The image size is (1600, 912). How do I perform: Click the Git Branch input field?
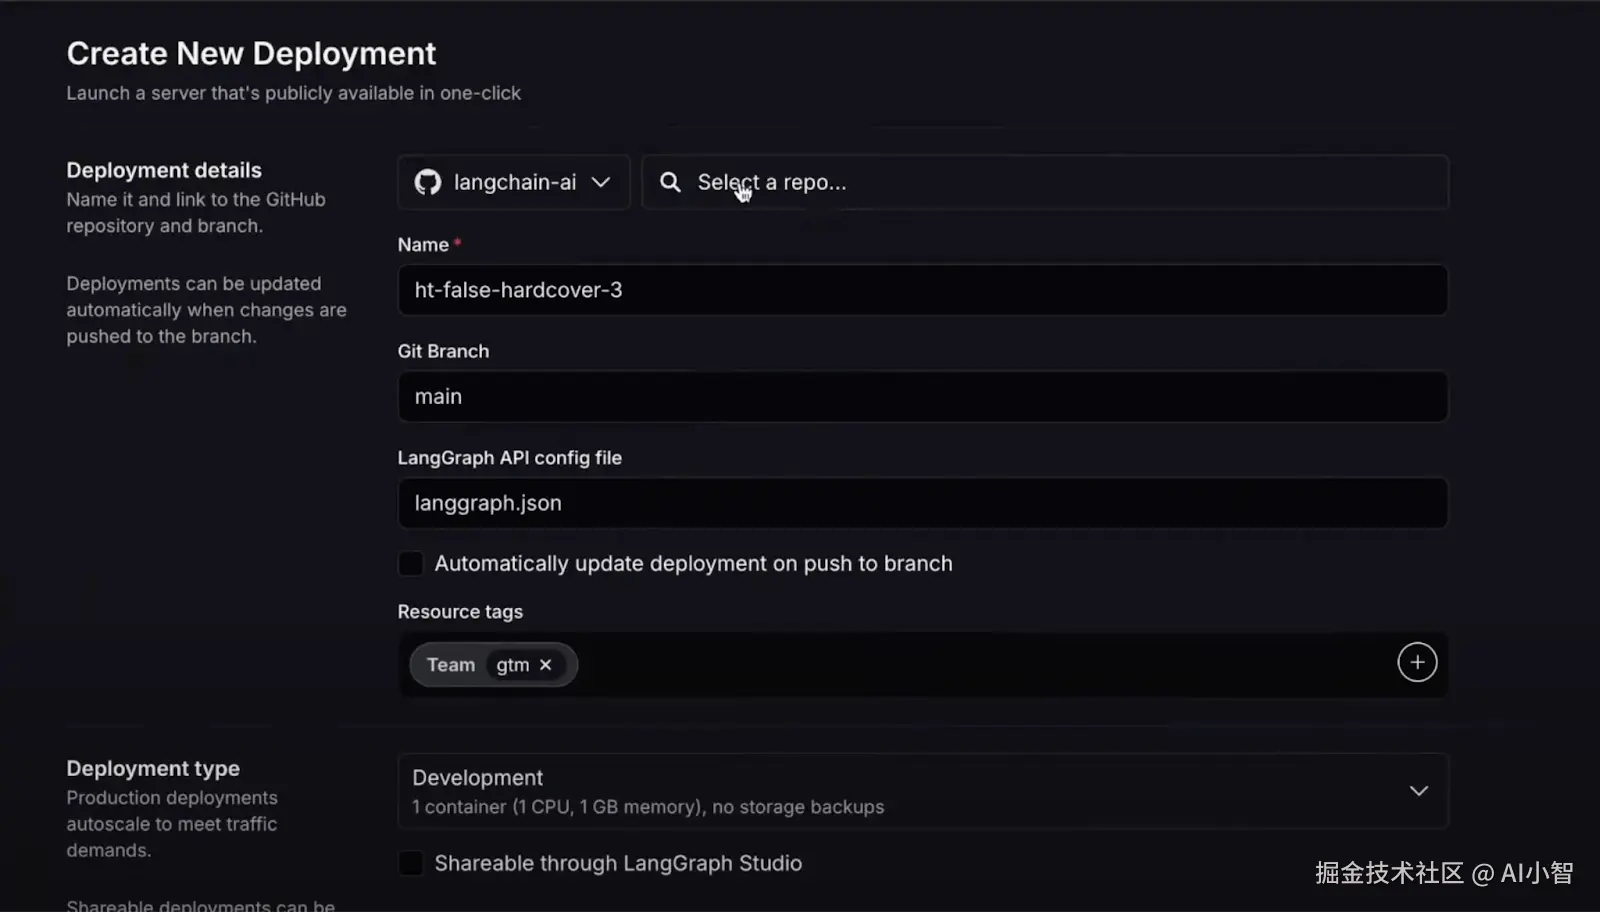920,397
